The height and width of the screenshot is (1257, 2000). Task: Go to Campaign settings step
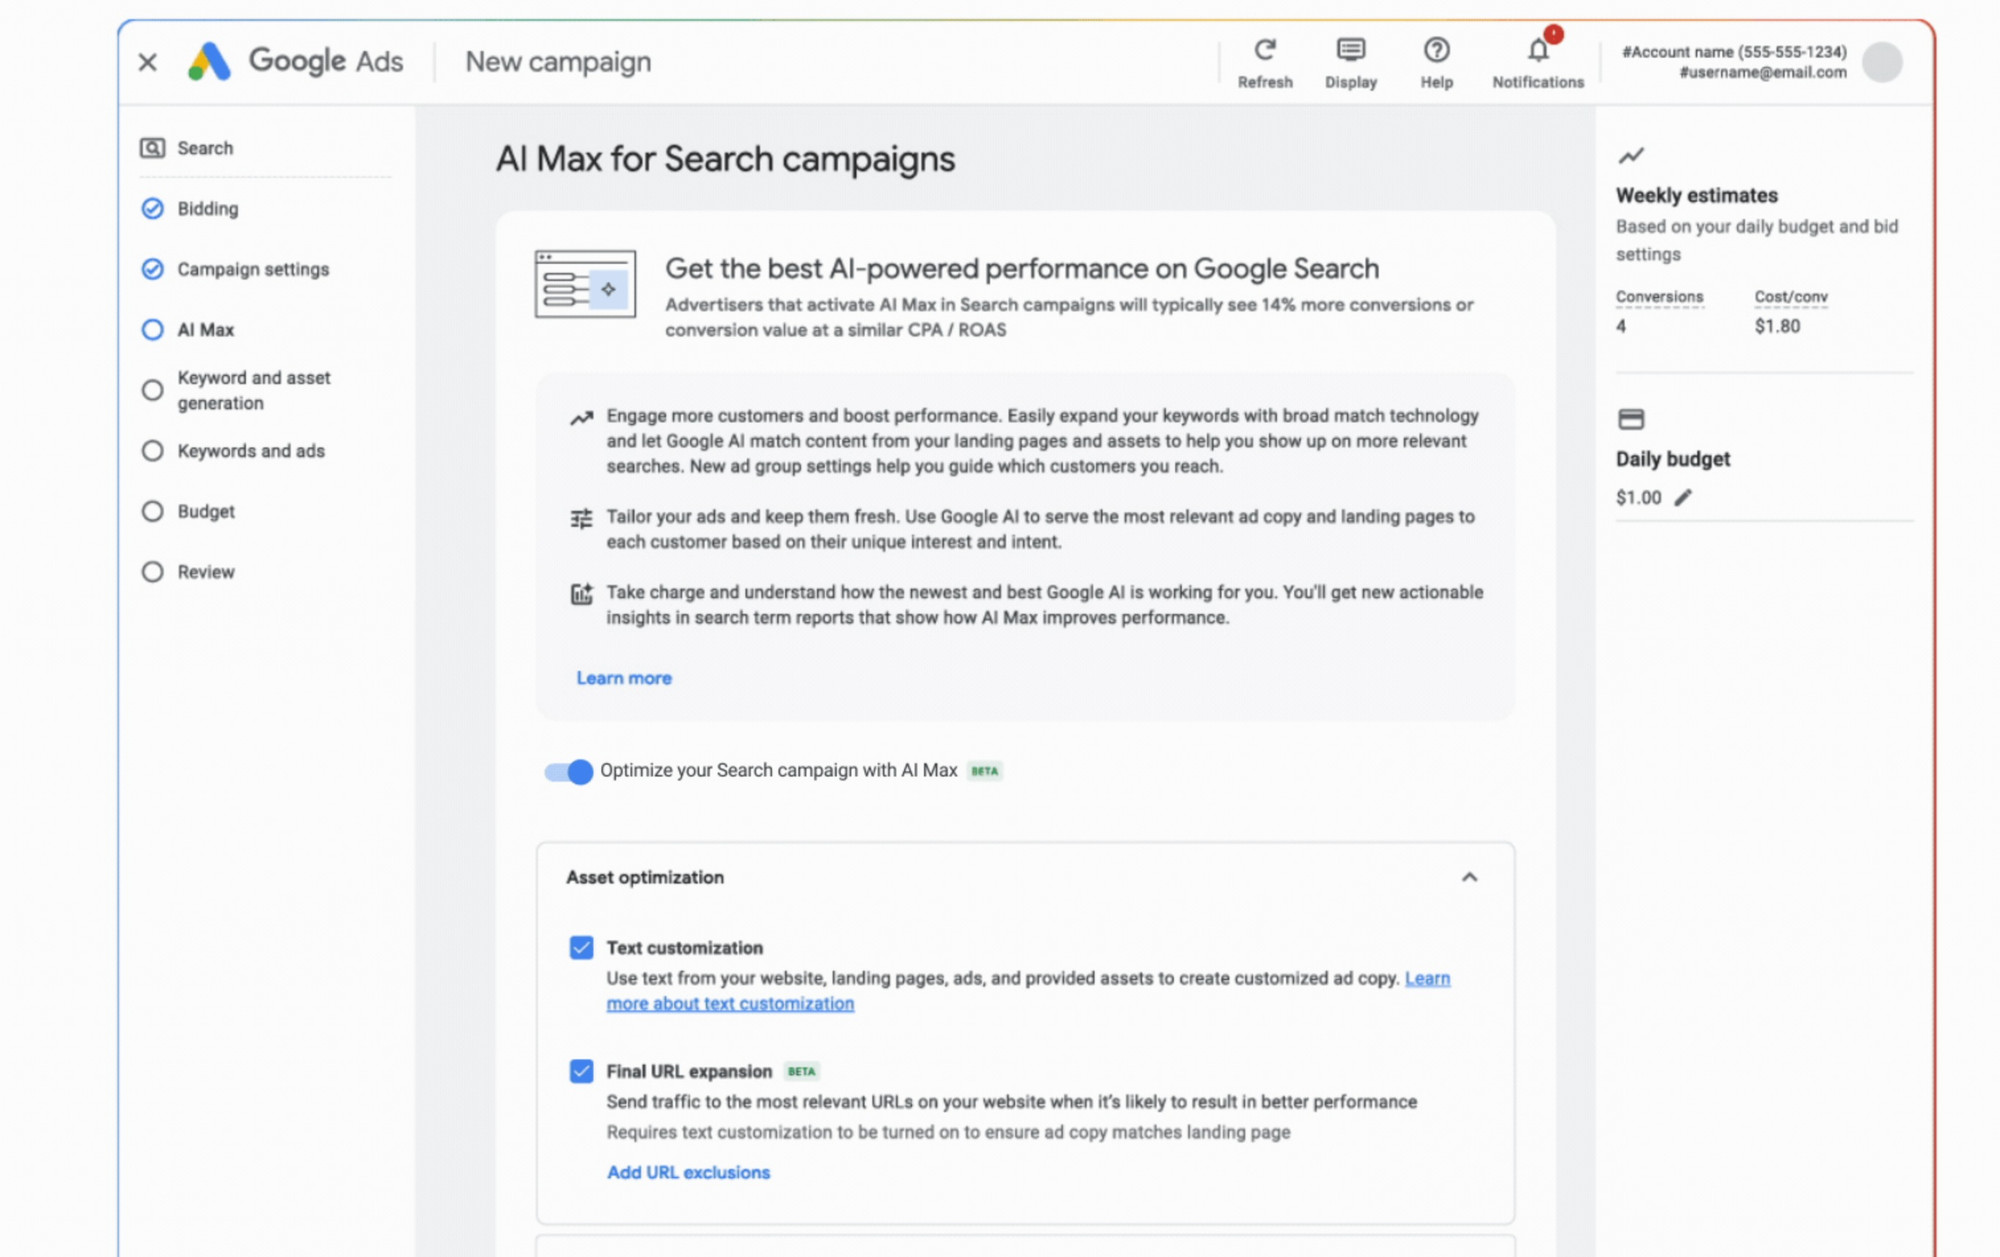(x=253, y=270)
